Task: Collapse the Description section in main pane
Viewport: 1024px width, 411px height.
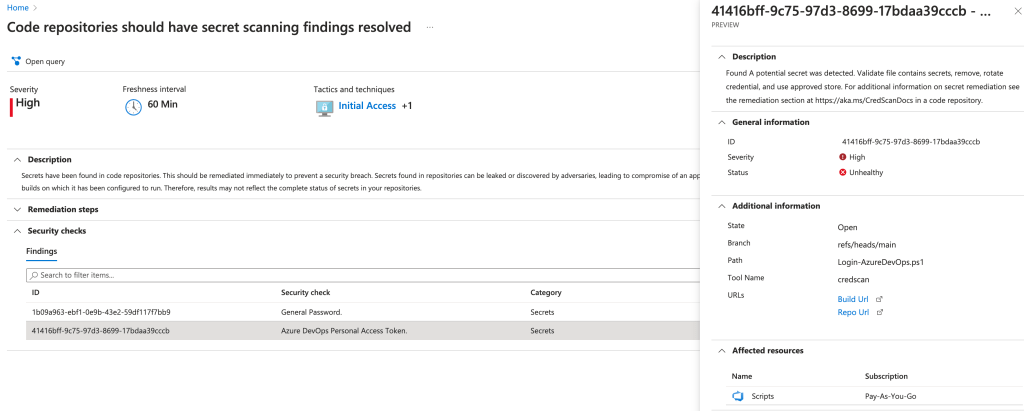Action: click(16, 159)
